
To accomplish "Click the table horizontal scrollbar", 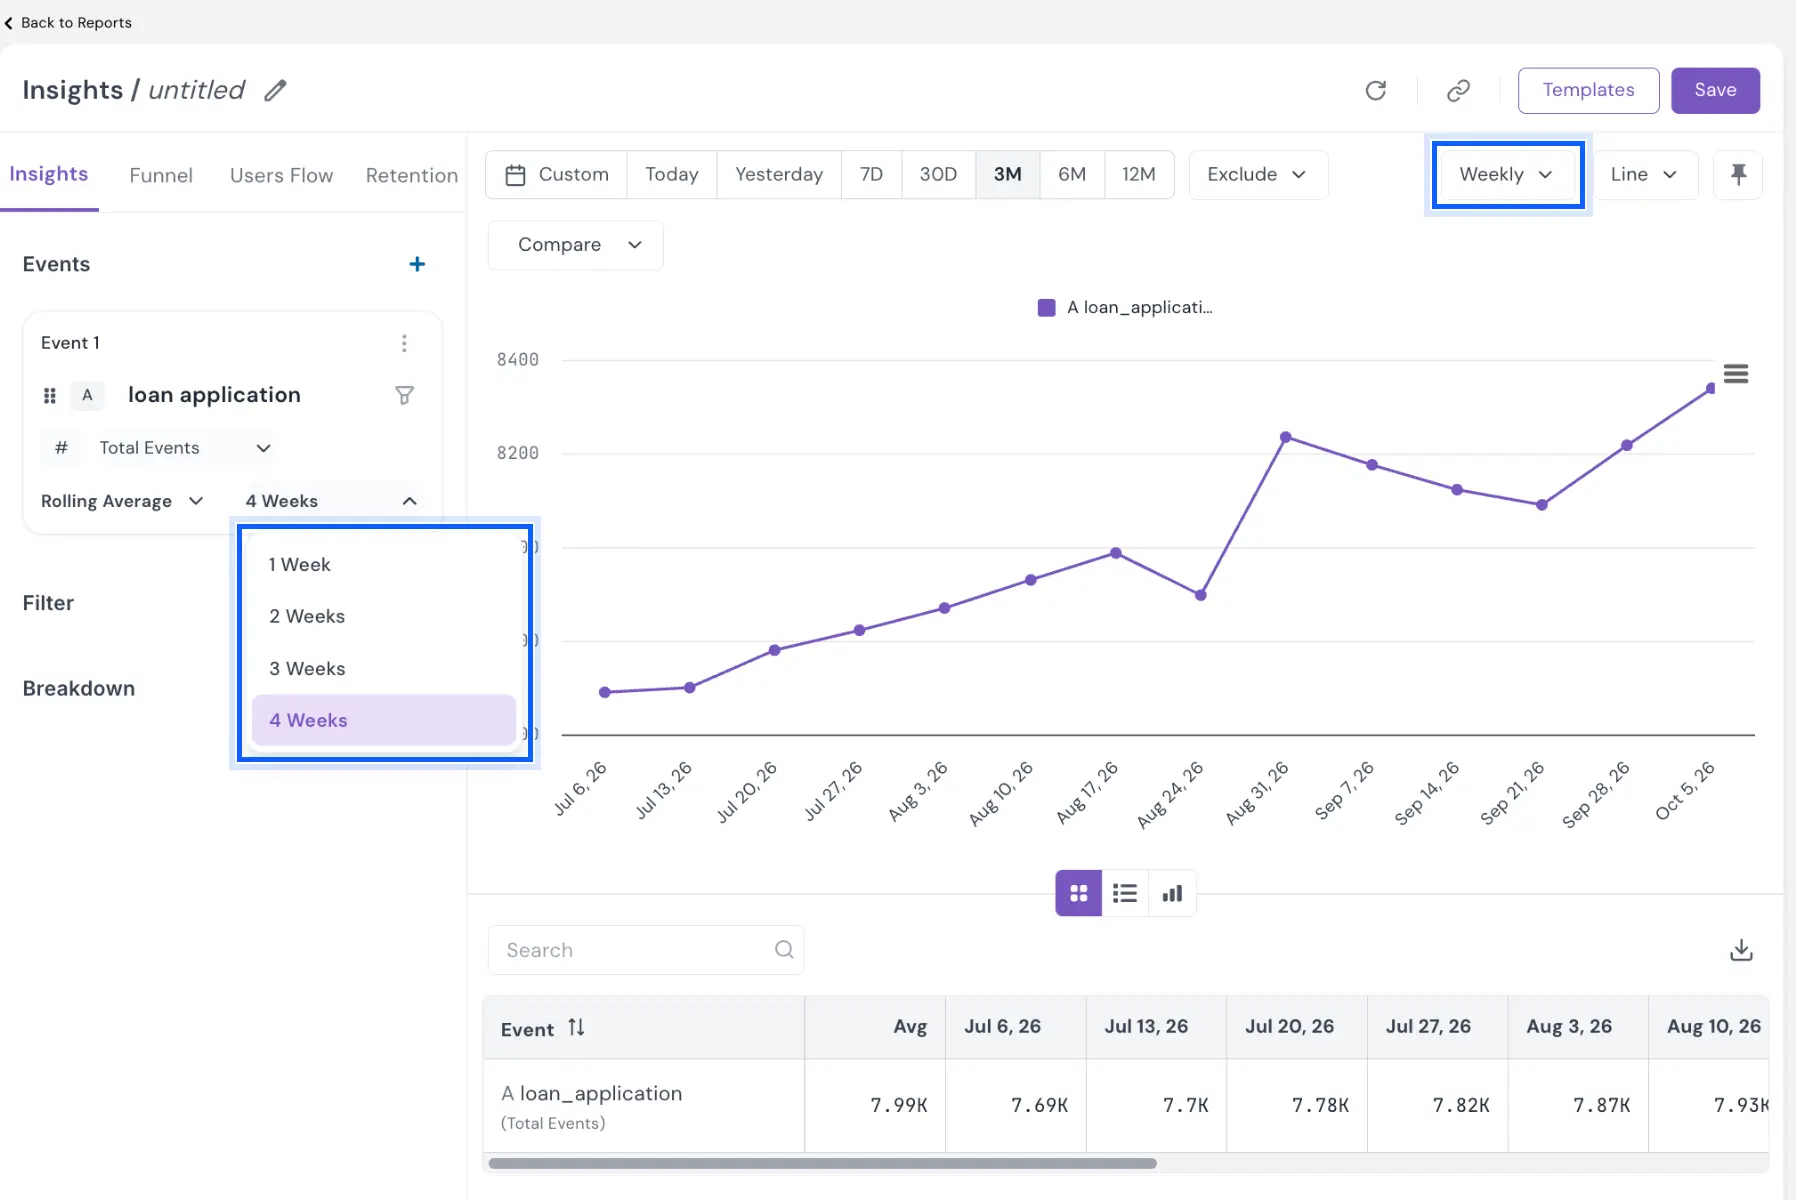I will tap(822, 1163).
